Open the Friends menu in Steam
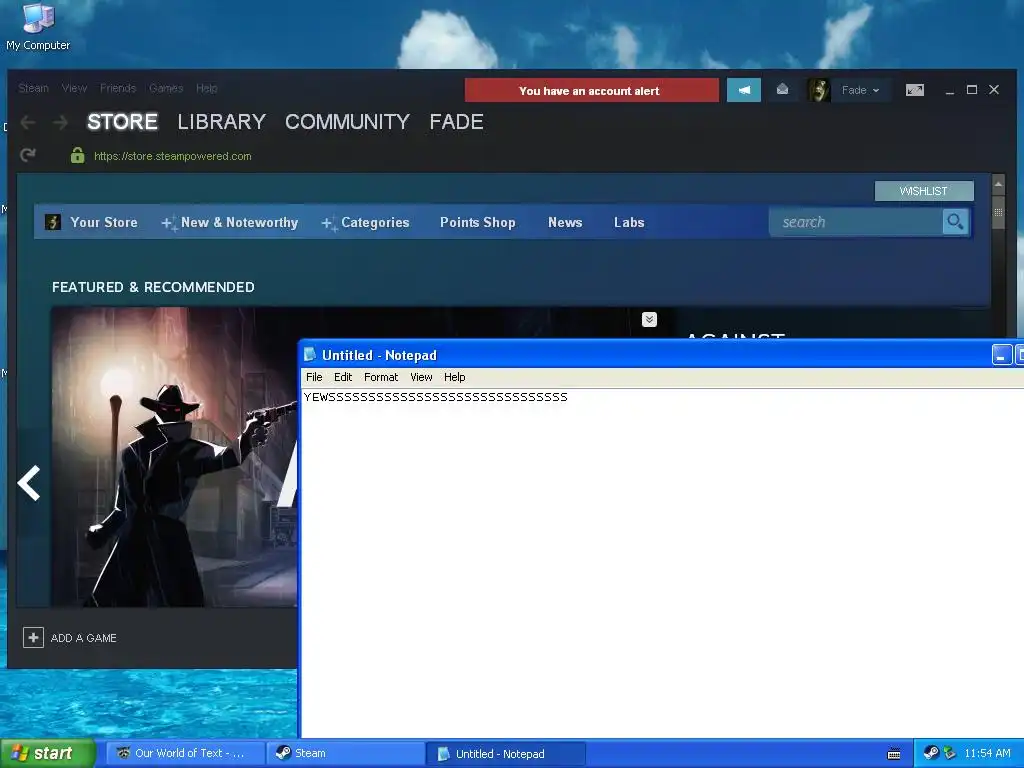The width and height of the screenshot is (1024, 768). pyautogui.click(x=118, y=88)
